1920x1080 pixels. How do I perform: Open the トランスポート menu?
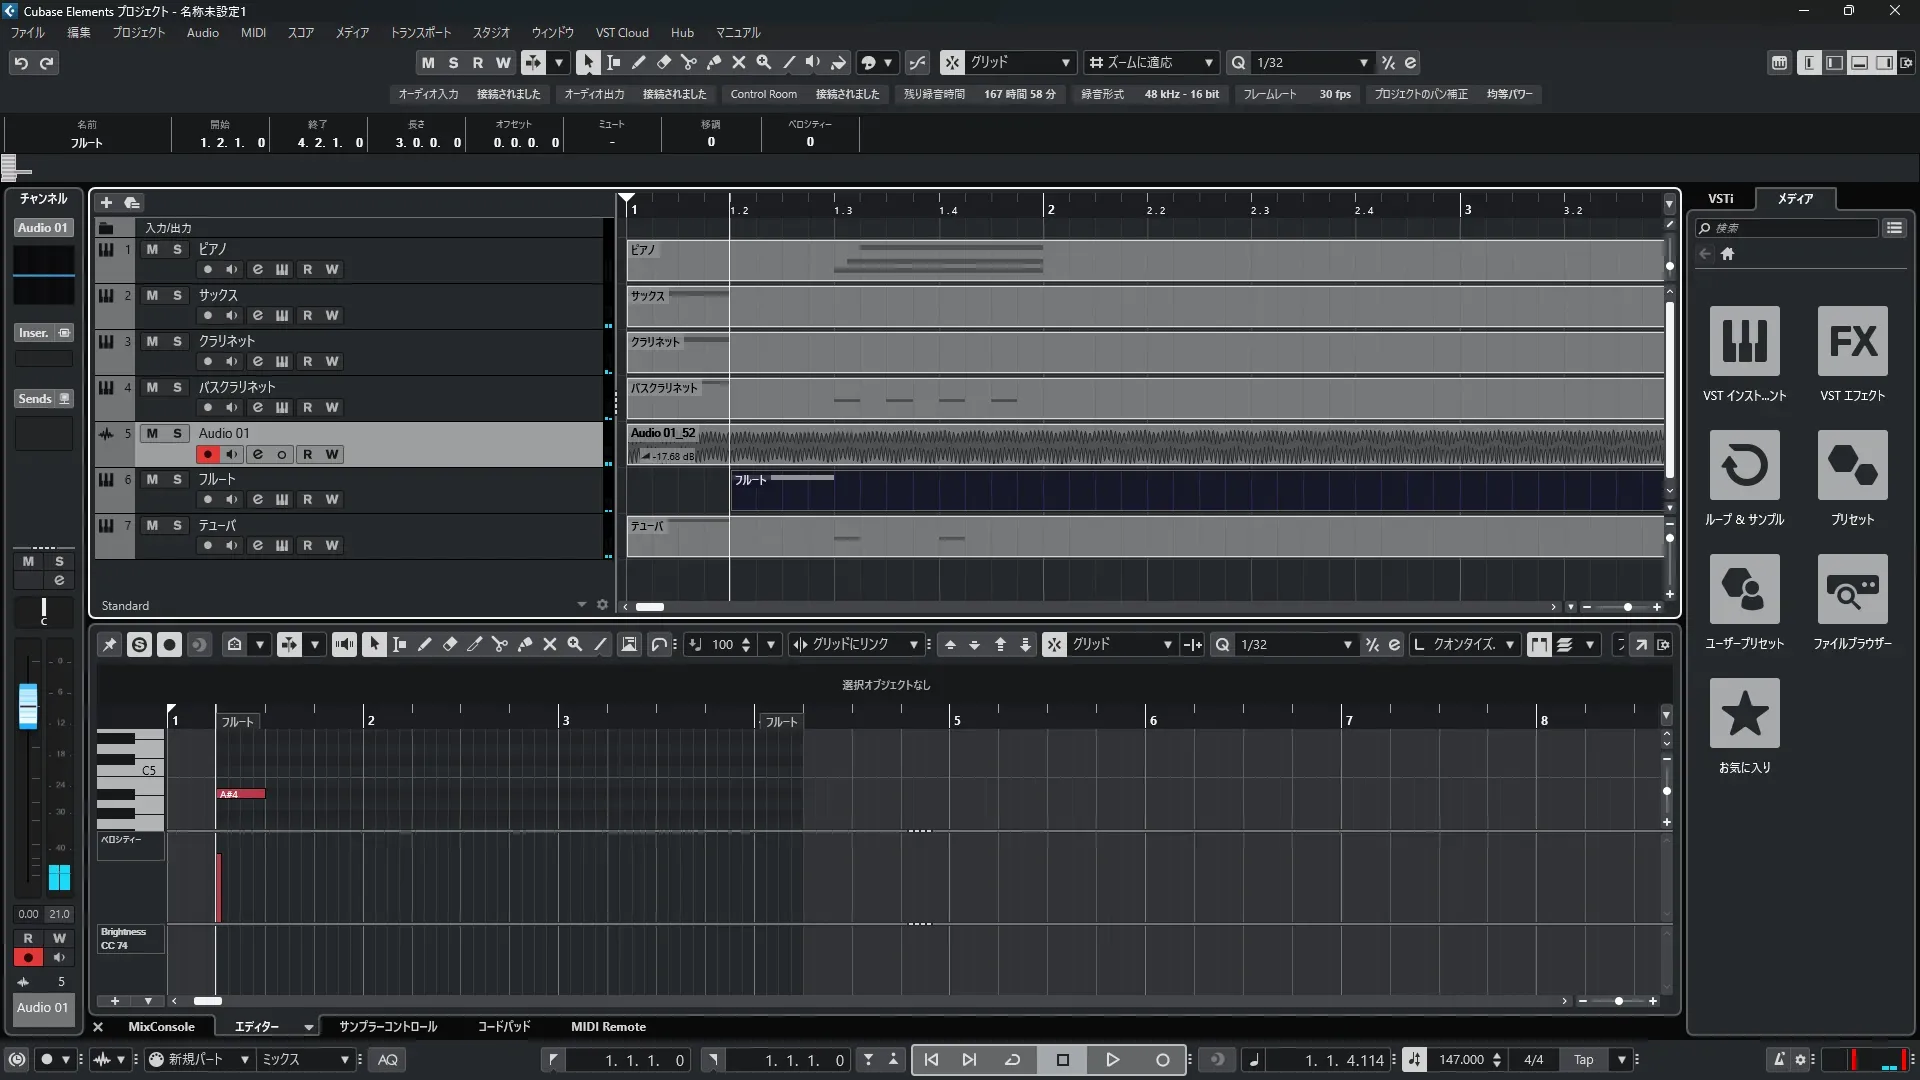click(x=420, y=33)
